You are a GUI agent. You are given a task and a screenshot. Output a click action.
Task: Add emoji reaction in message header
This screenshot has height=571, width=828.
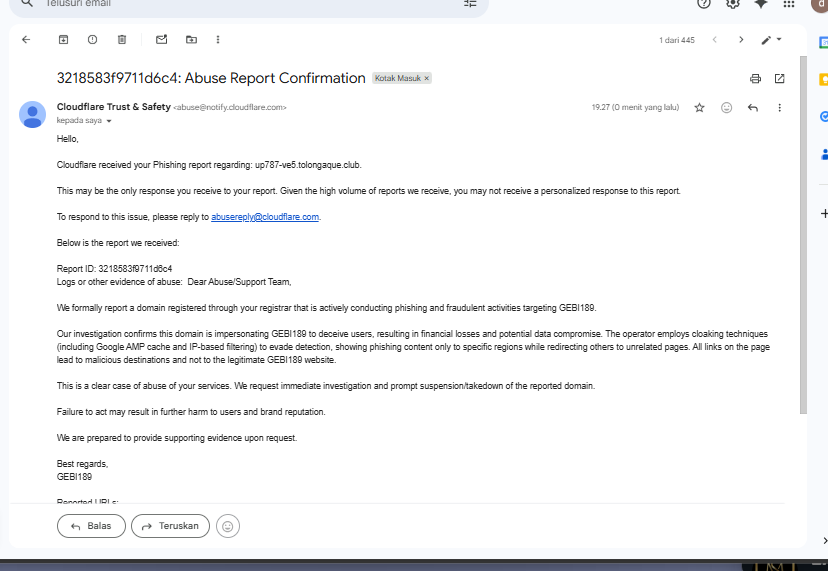[x=727, y=108]
